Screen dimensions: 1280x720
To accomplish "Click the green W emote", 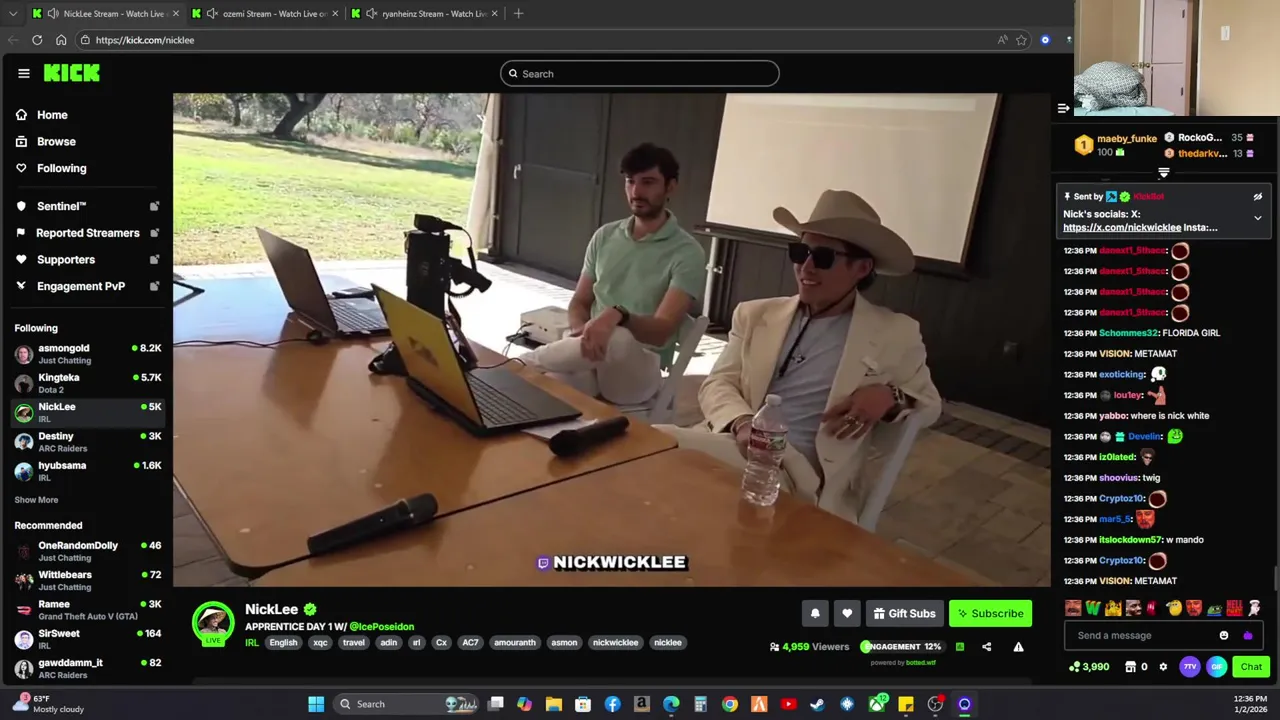I will (1093, 608).
